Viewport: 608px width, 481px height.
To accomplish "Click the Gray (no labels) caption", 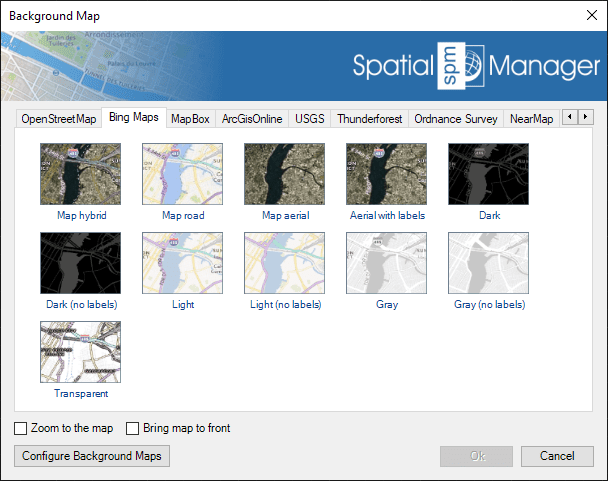I will 490,305.
